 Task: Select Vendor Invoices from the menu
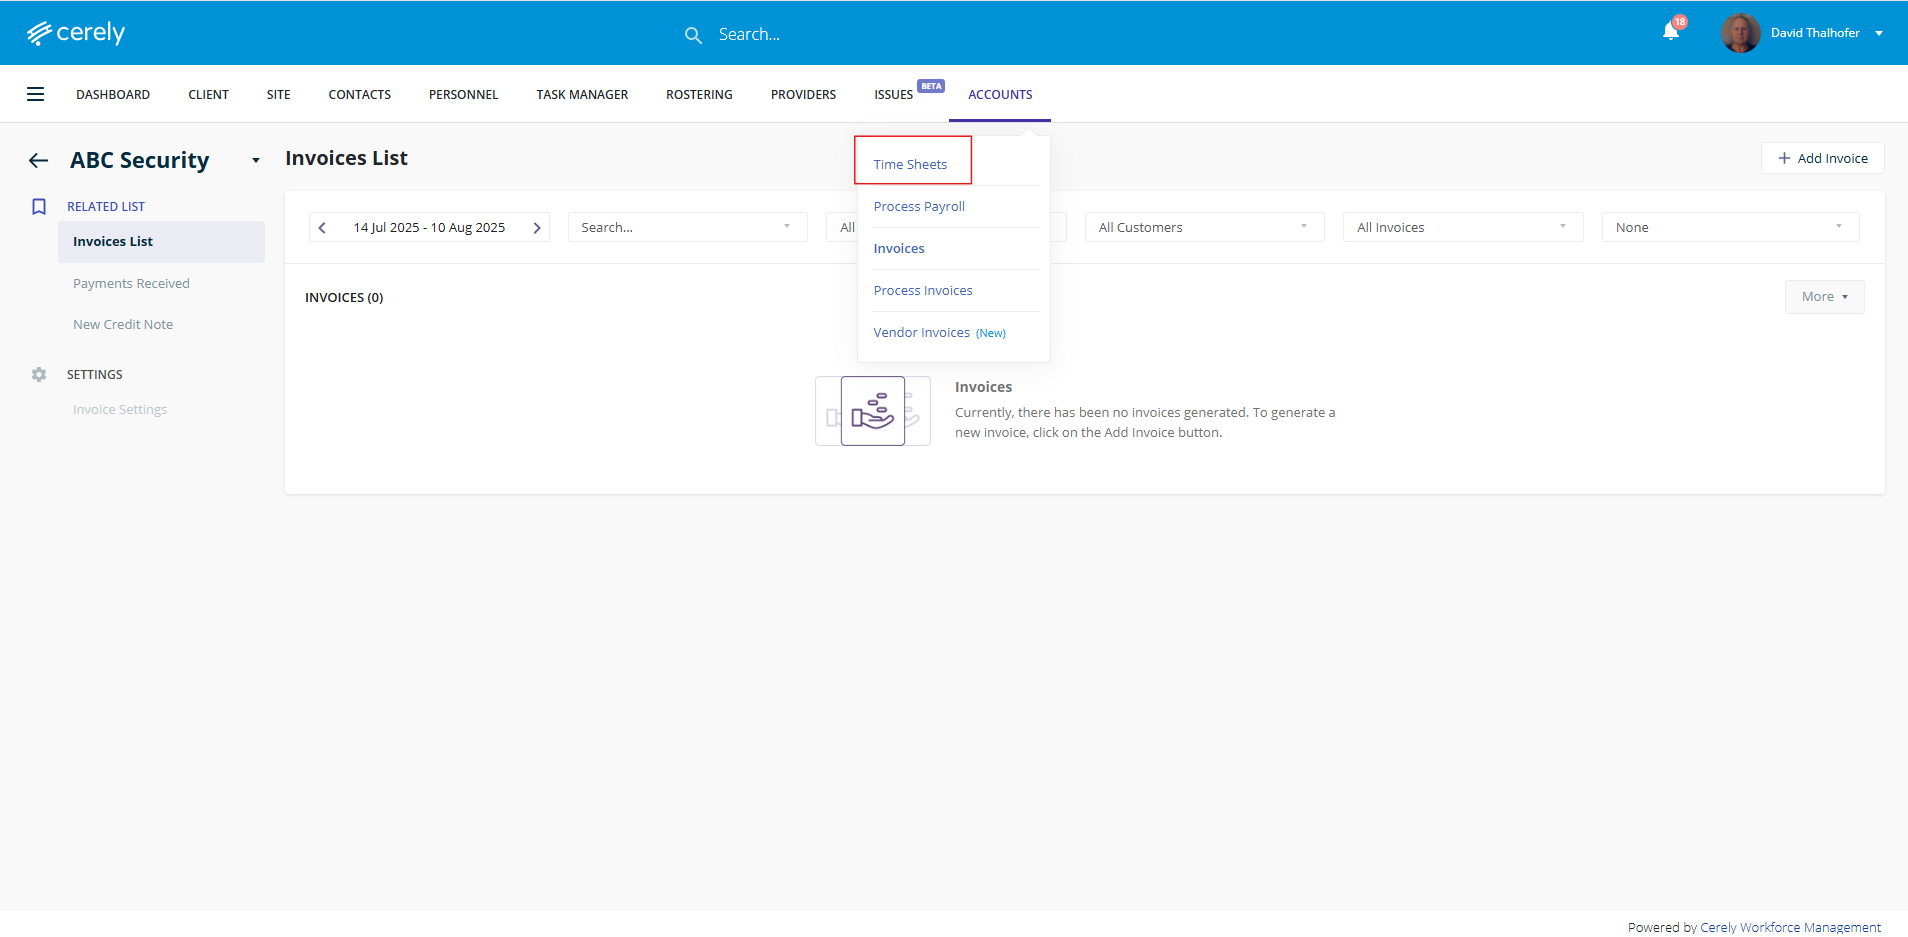[x=921, y=333]
